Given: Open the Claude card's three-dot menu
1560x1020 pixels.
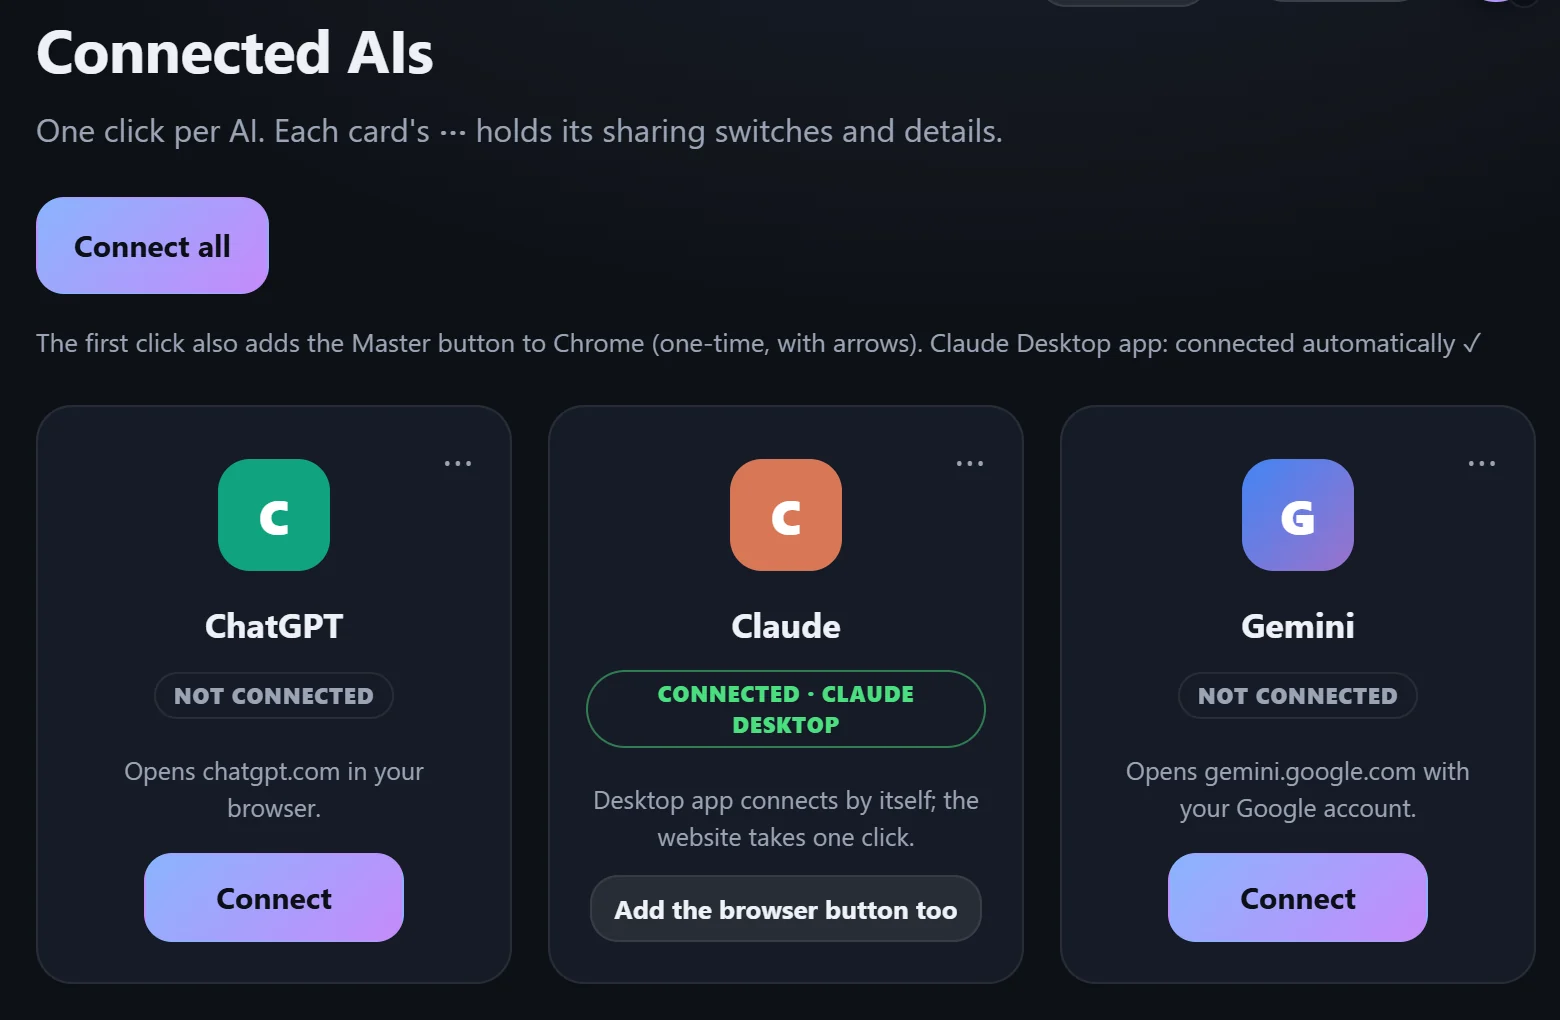Looking at the screenshot, I should (x=970, y=463).
